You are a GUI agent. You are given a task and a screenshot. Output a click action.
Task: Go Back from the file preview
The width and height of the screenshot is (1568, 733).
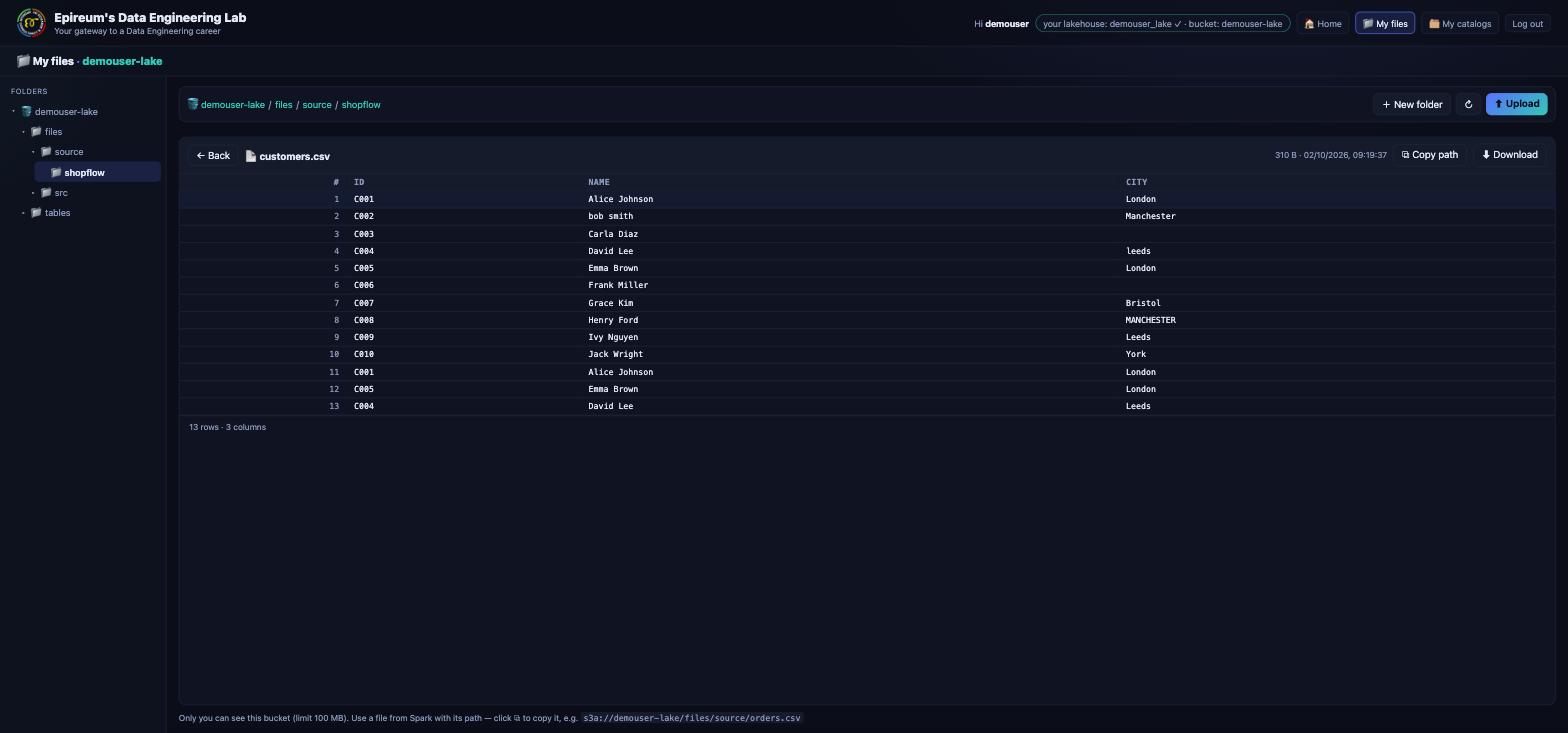click(x=213, y=156)
